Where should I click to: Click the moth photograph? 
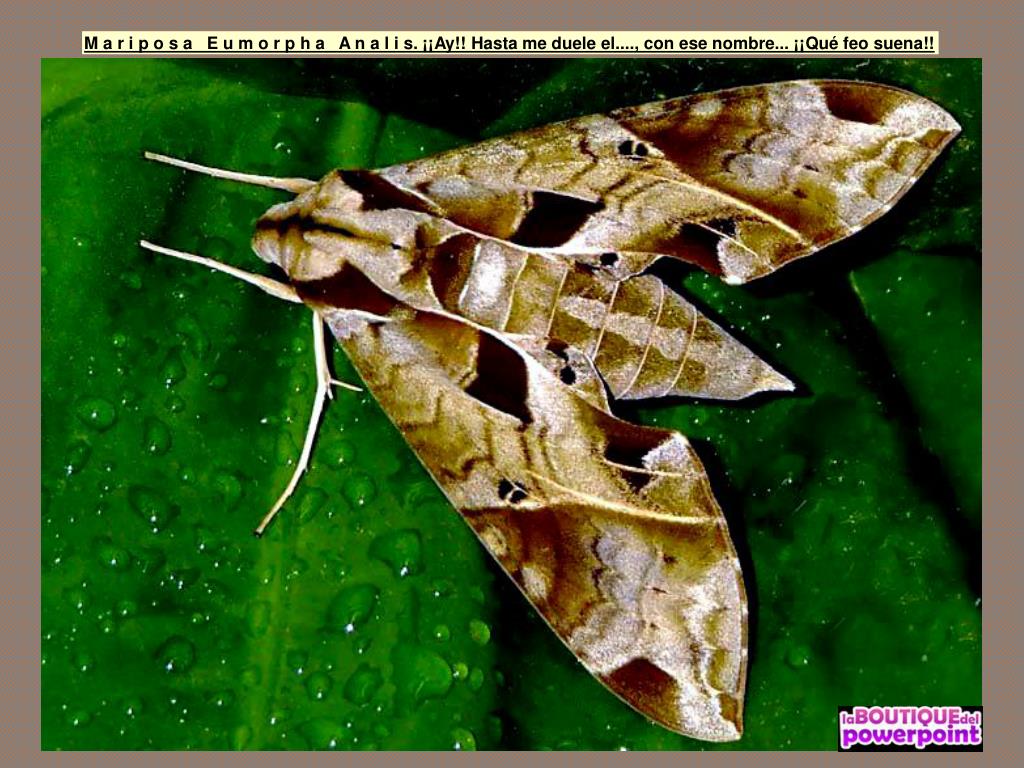point(511,404)
